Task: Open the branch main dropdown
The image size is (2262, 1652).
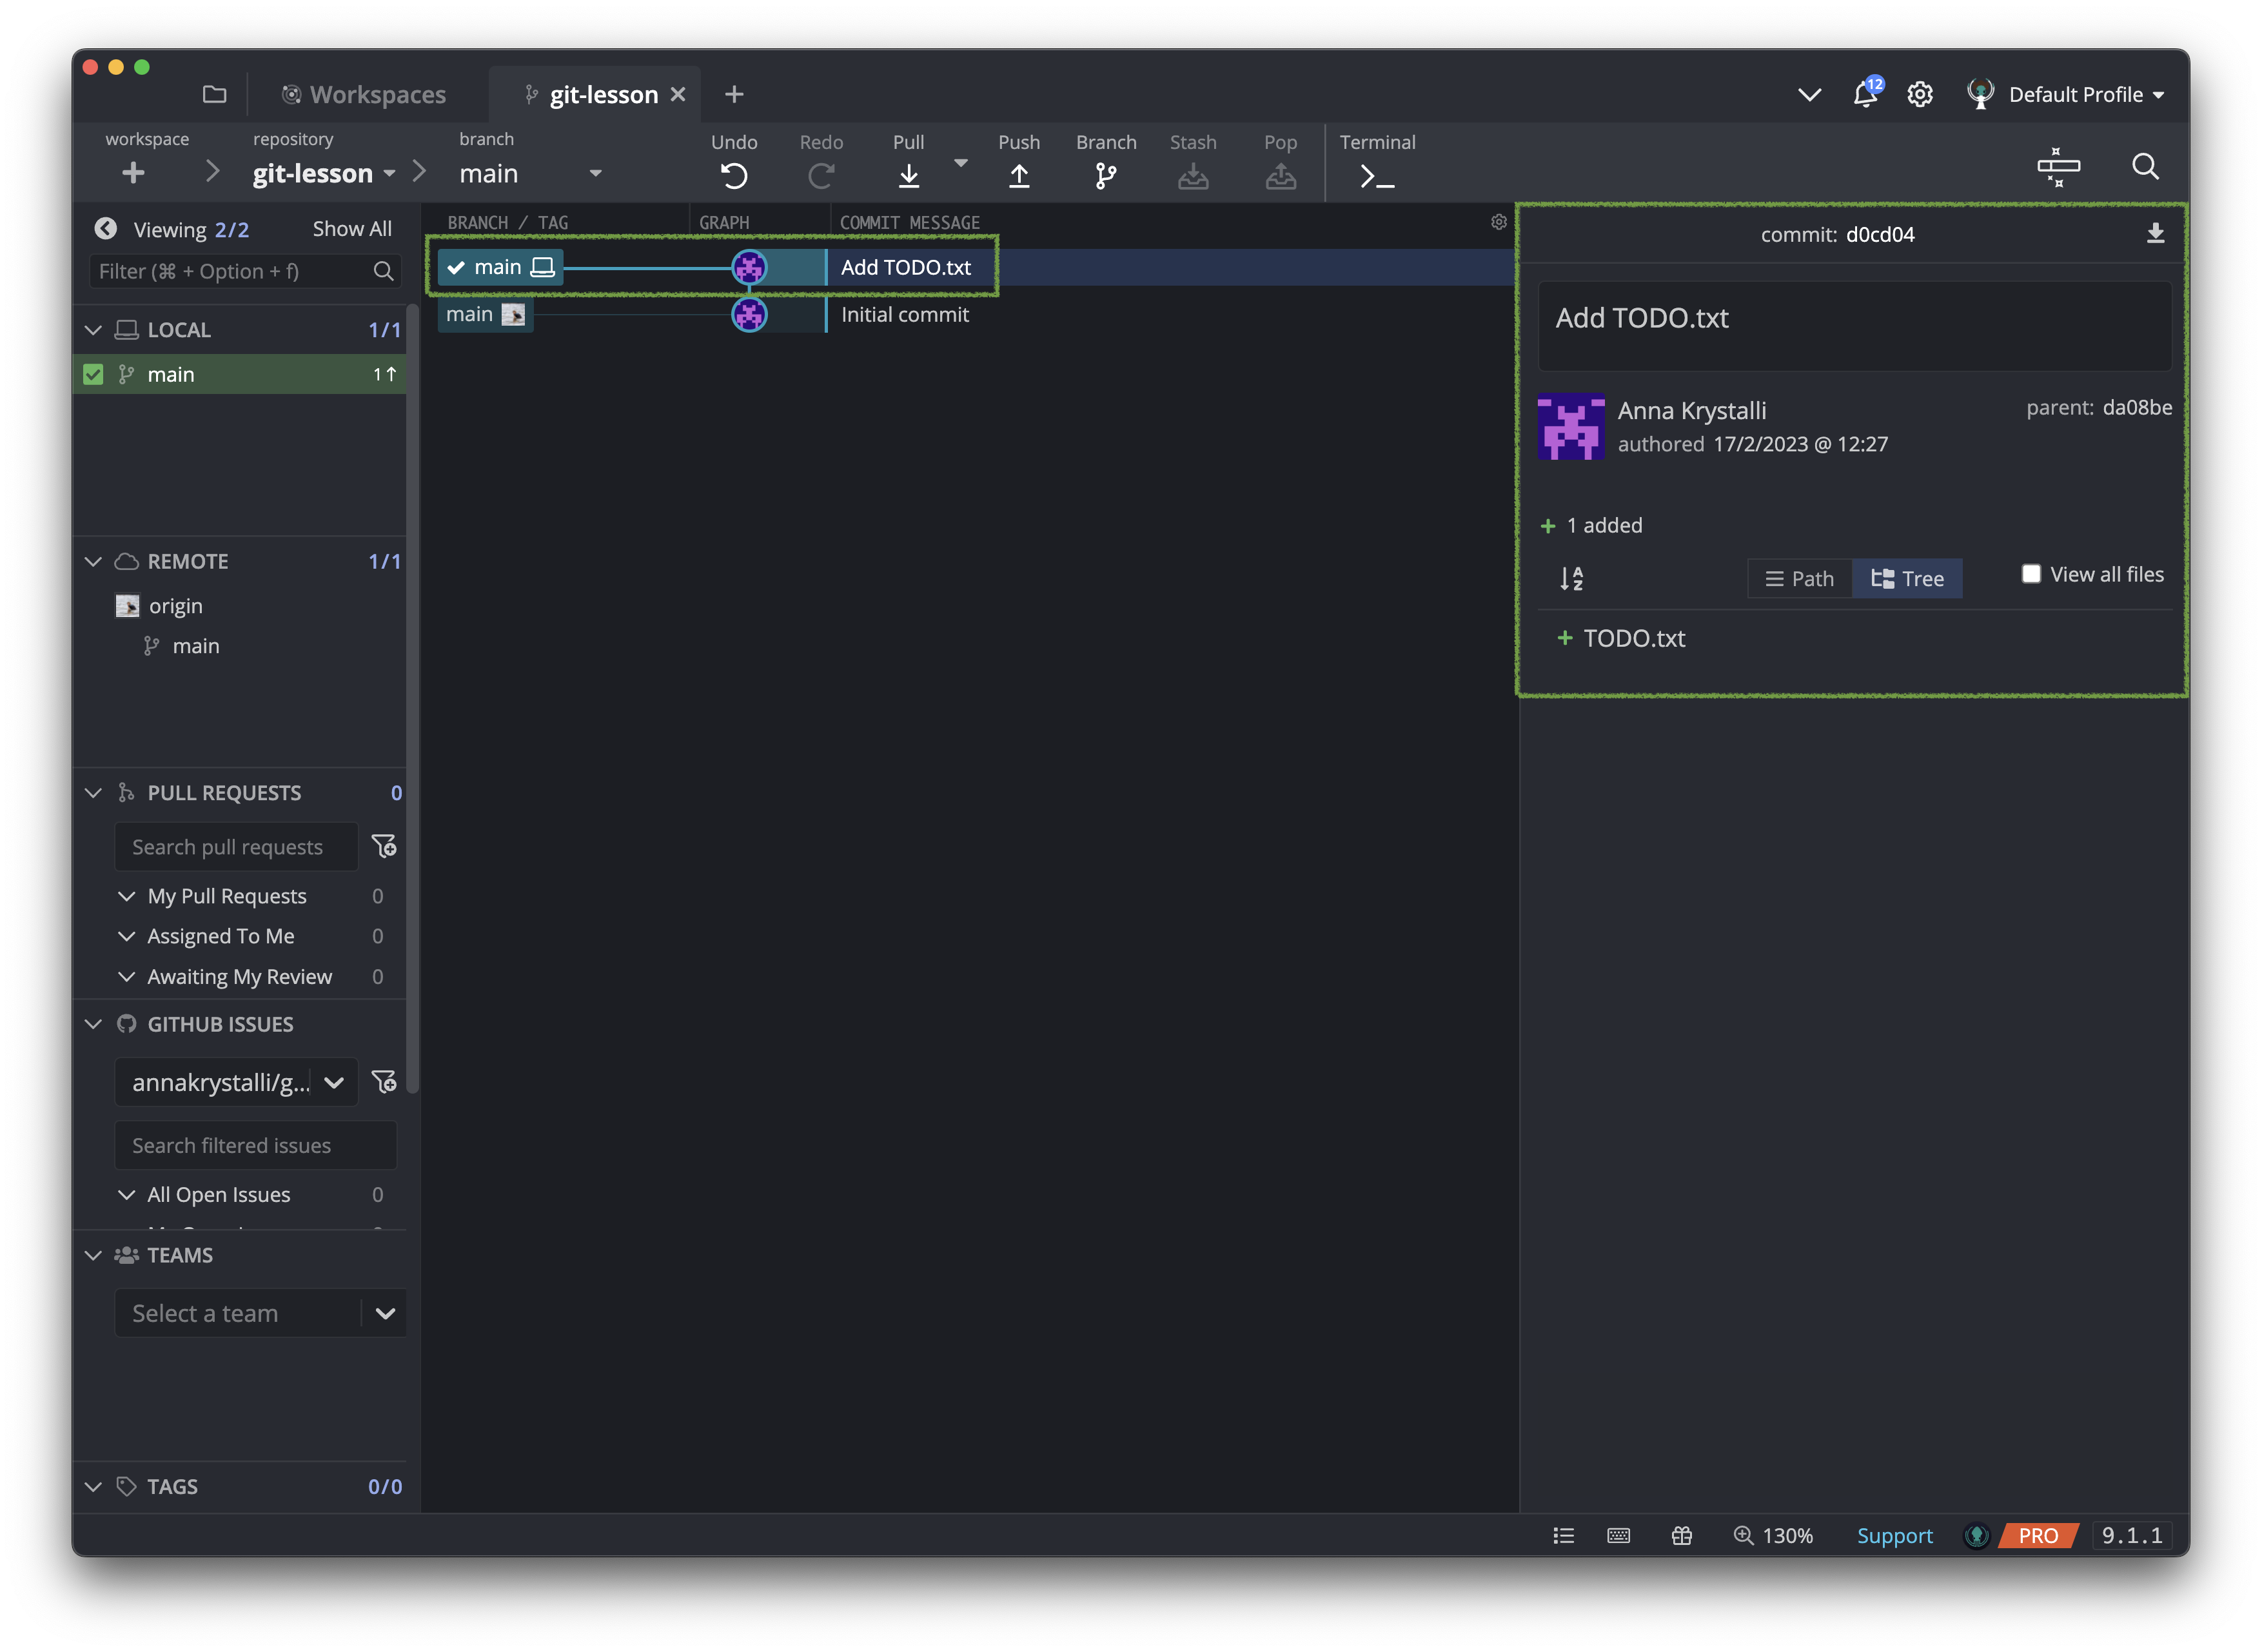Action: [530, 173]
